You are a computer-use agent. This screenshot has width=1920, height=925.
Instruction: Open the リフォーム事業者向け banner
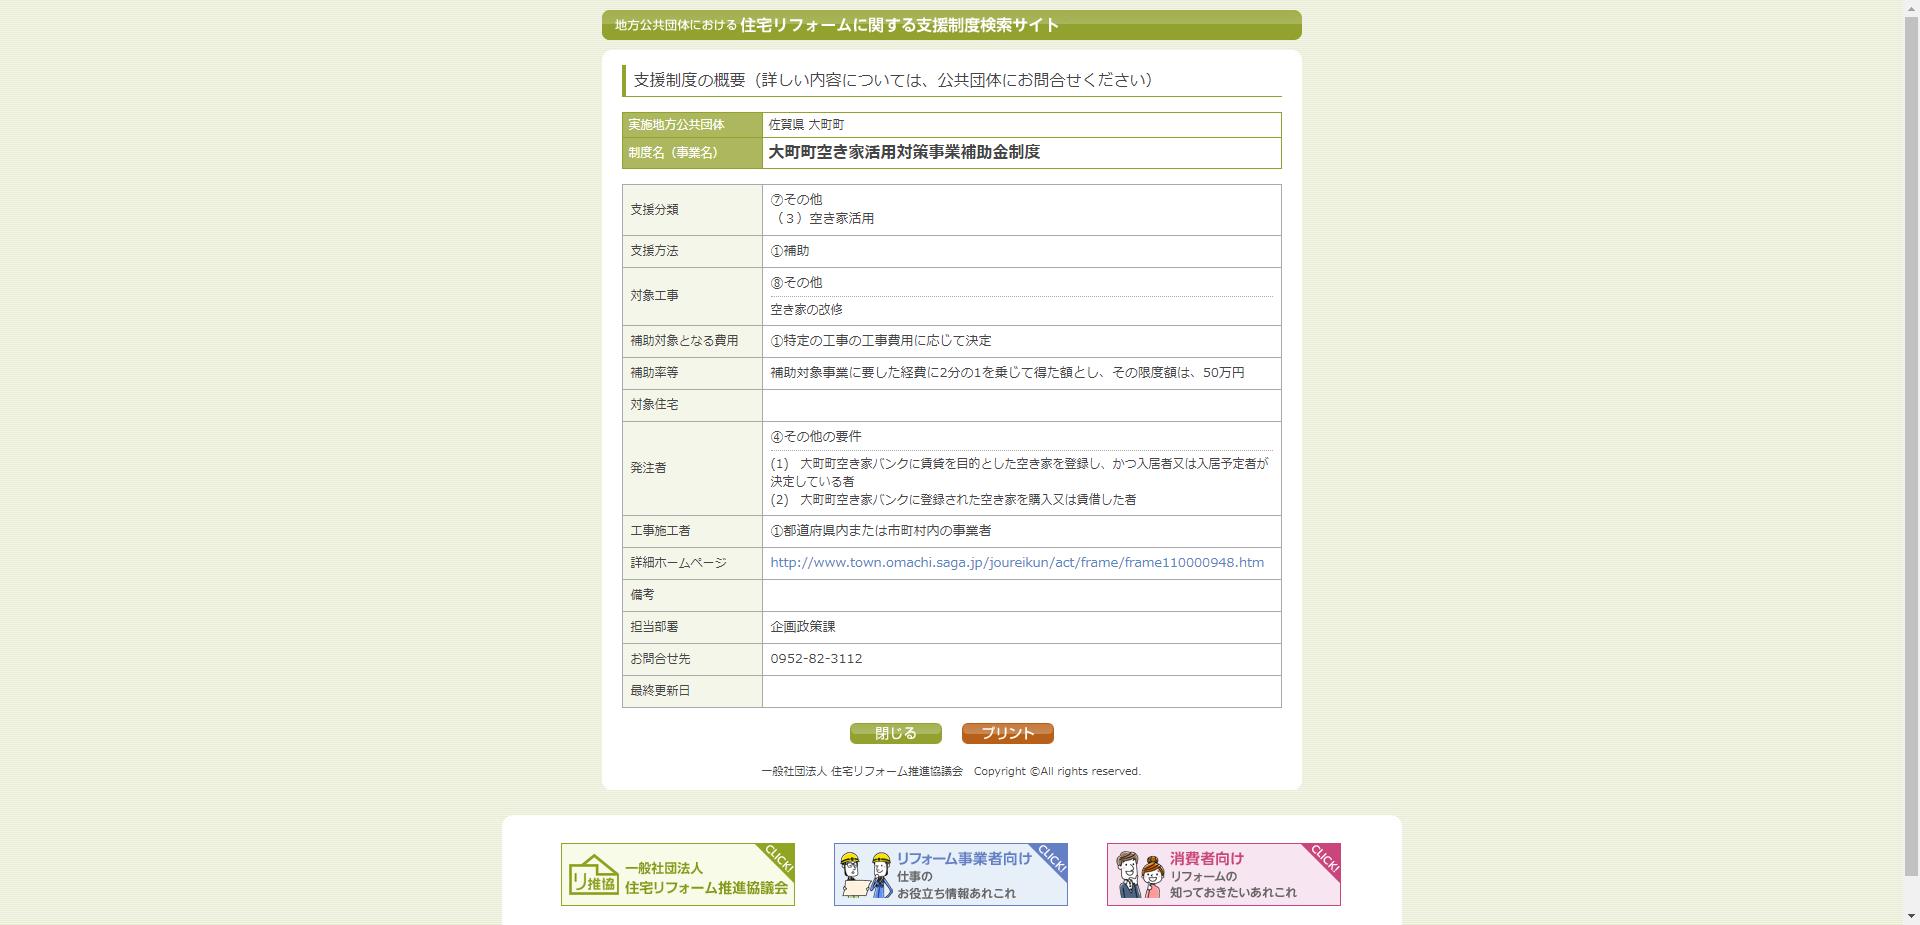tap(950, 873)
